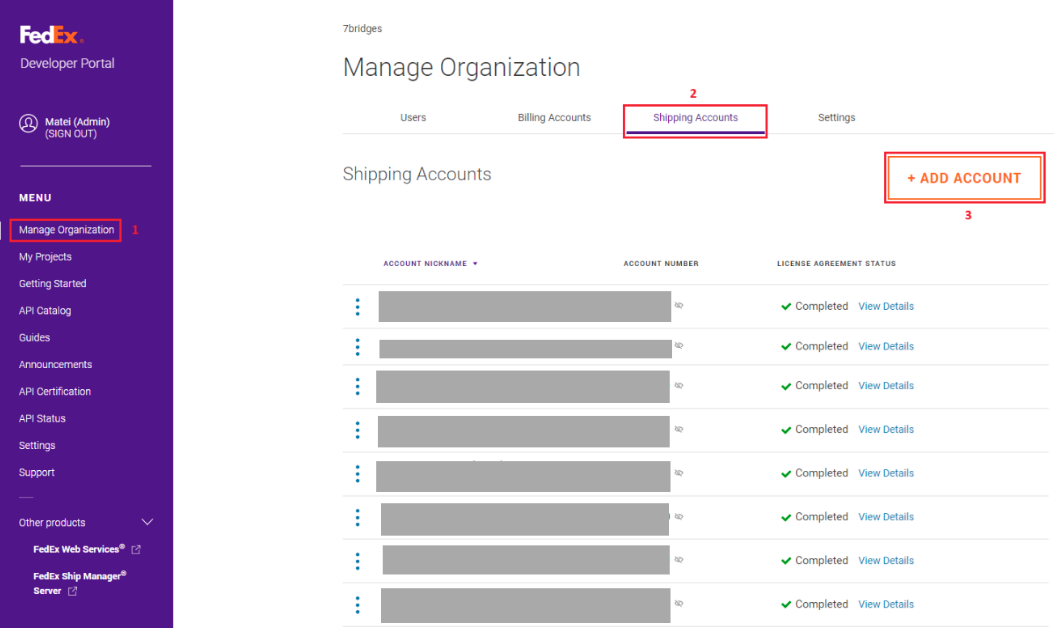Collapse the Other products section
The image size is (1054, 629).
coord(147,522)
